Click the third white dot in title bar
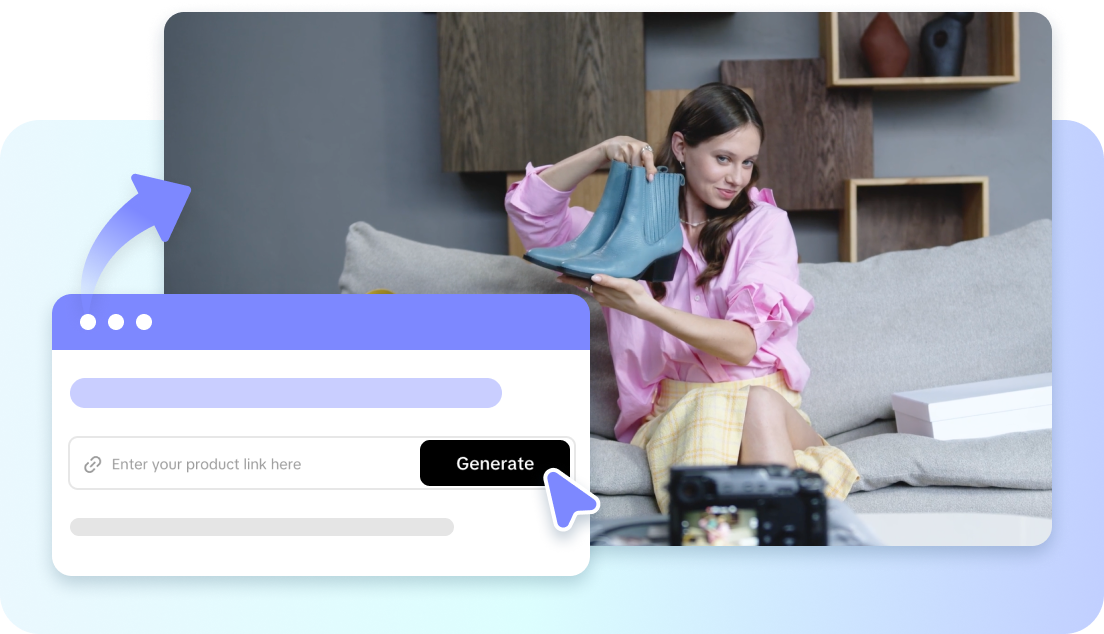The image size is (1104, 634). click(144, 322)
